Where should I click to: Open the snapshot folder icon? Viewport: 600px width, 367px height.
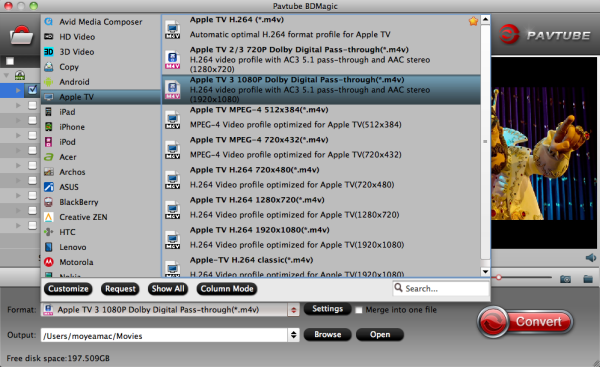[x=588, y=279]
